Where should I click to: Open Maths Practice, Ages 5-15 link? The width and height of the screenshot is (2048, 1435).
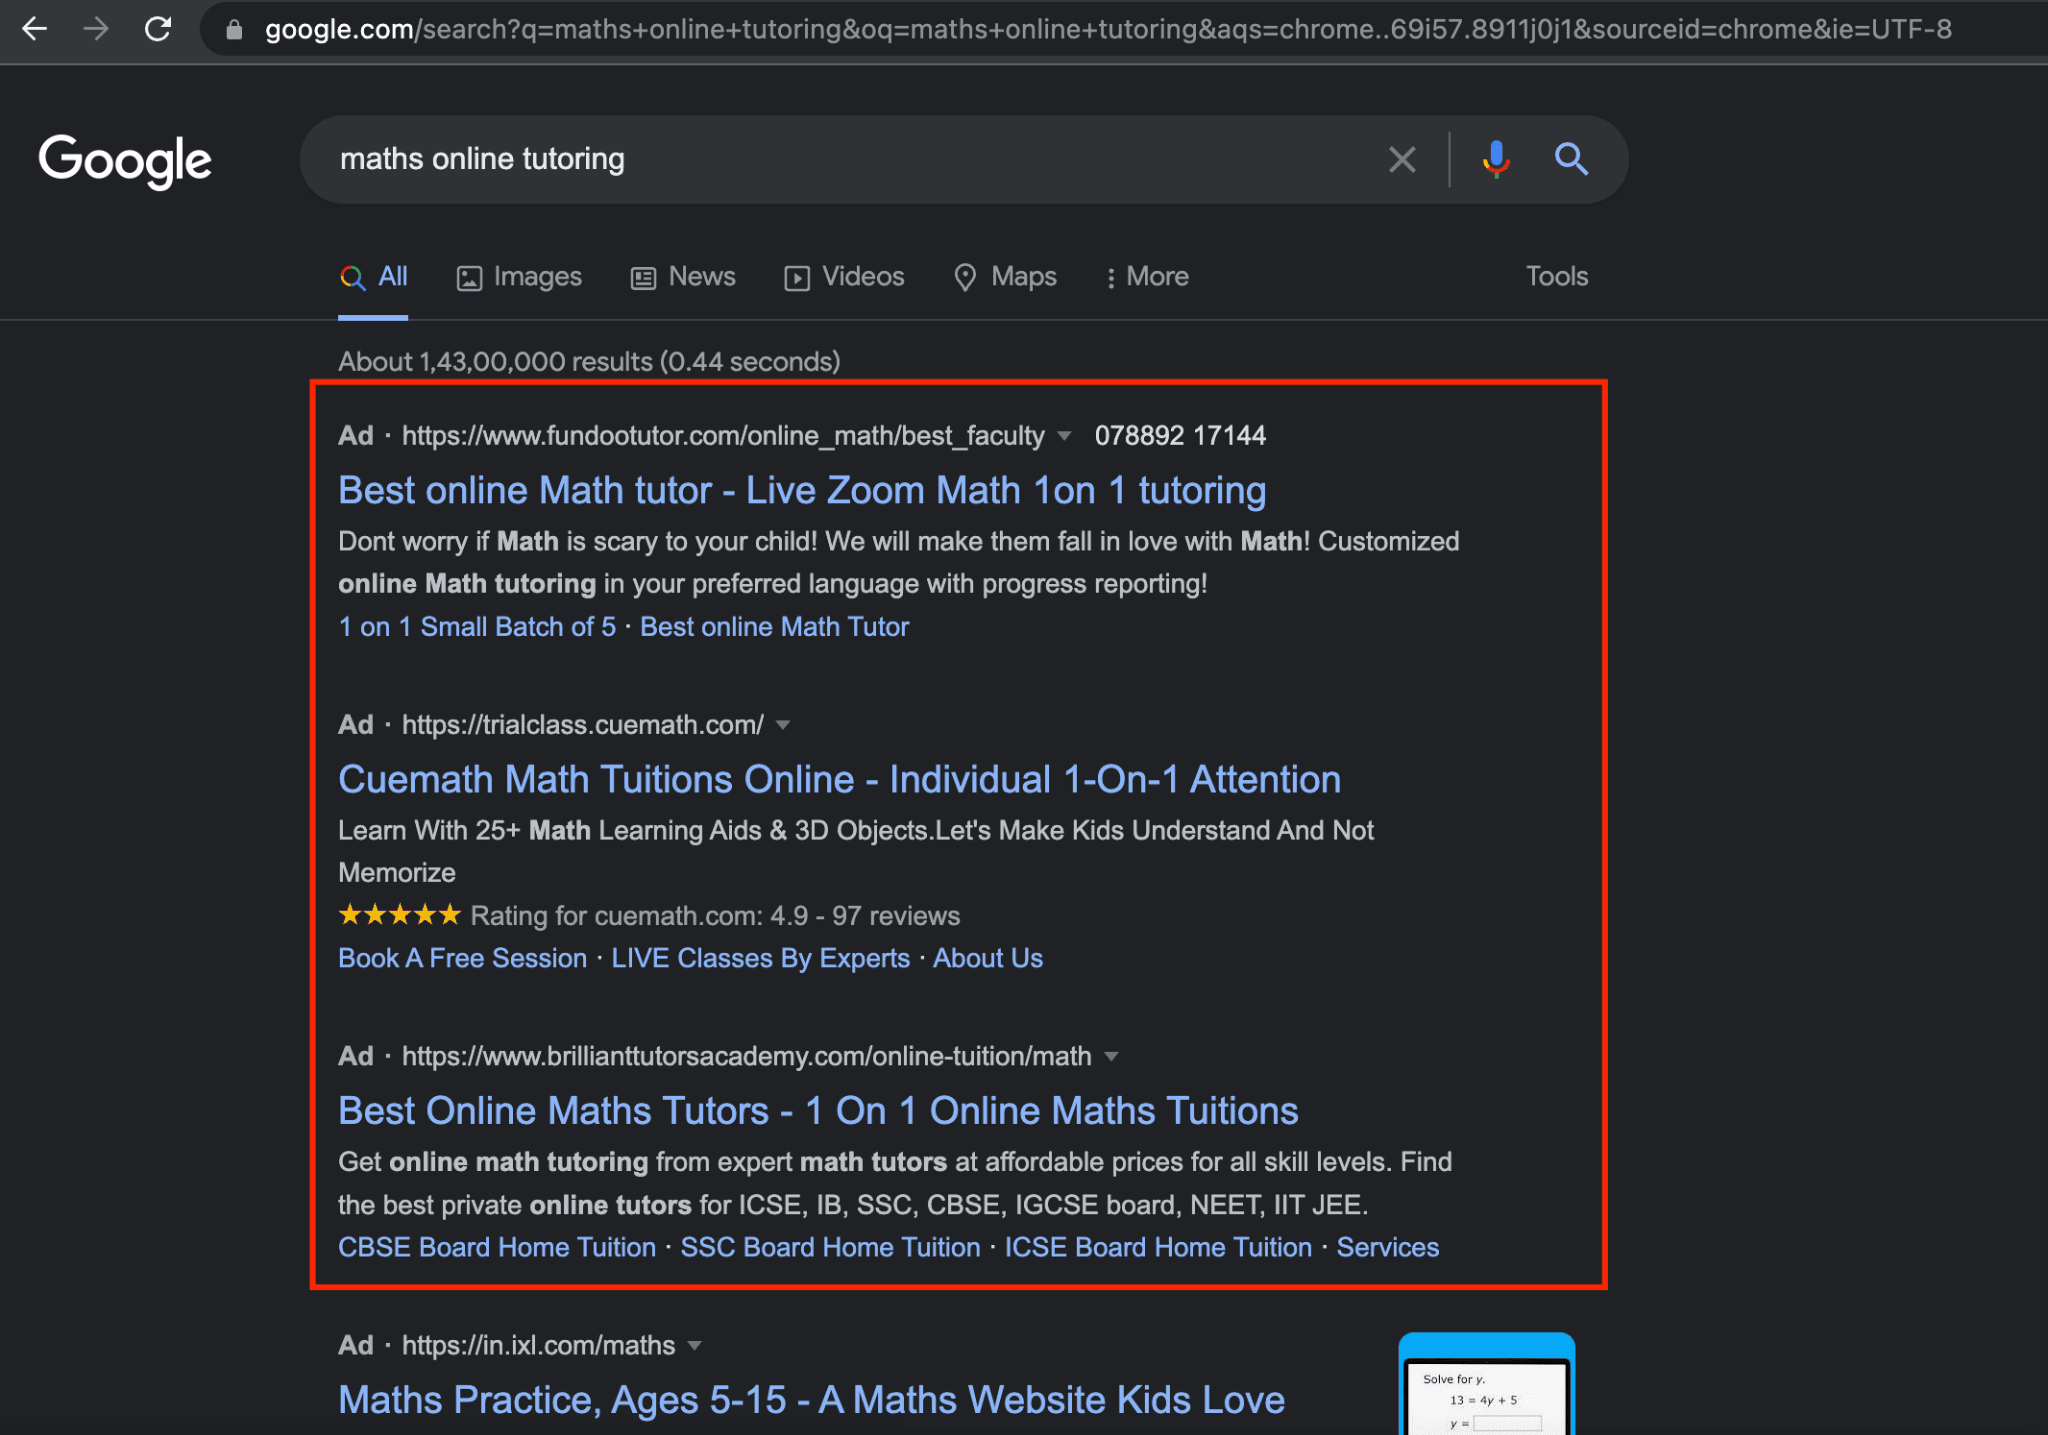(811, 1400)
